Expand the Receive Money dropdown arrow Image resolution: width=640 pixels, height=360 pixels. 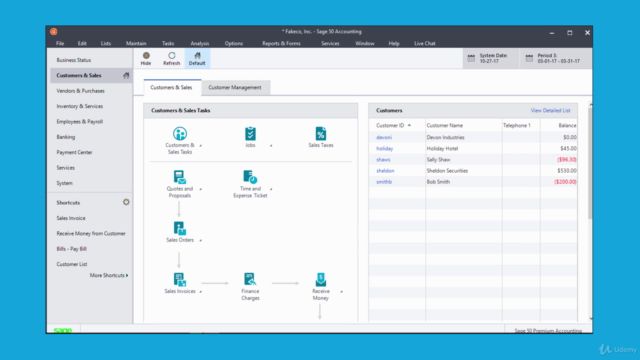(x=342, y=292)
